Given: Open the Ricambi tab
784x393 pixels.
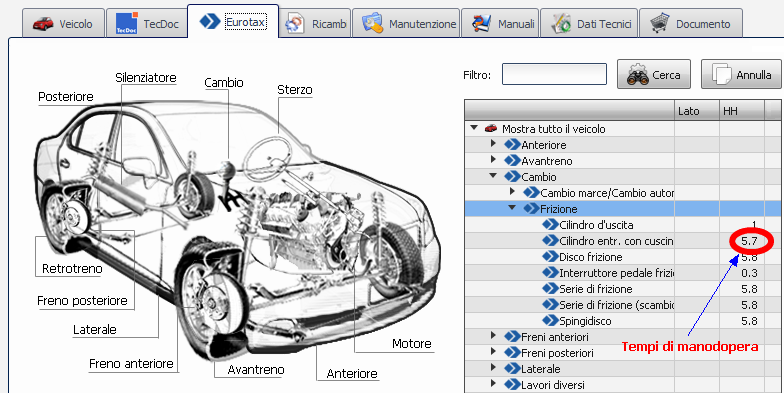Looking at the screenshot, I should (x=315, y=23).
